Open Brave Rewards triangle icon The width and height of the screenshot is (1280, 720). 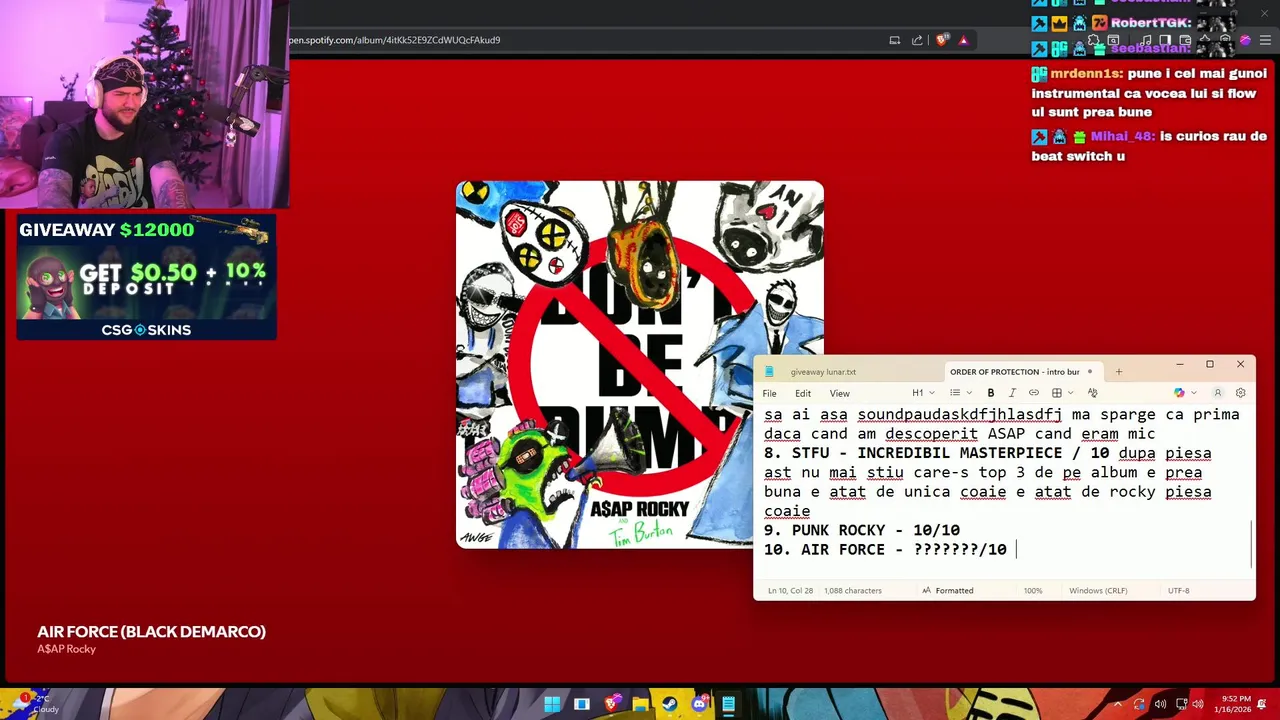[963, 40]
